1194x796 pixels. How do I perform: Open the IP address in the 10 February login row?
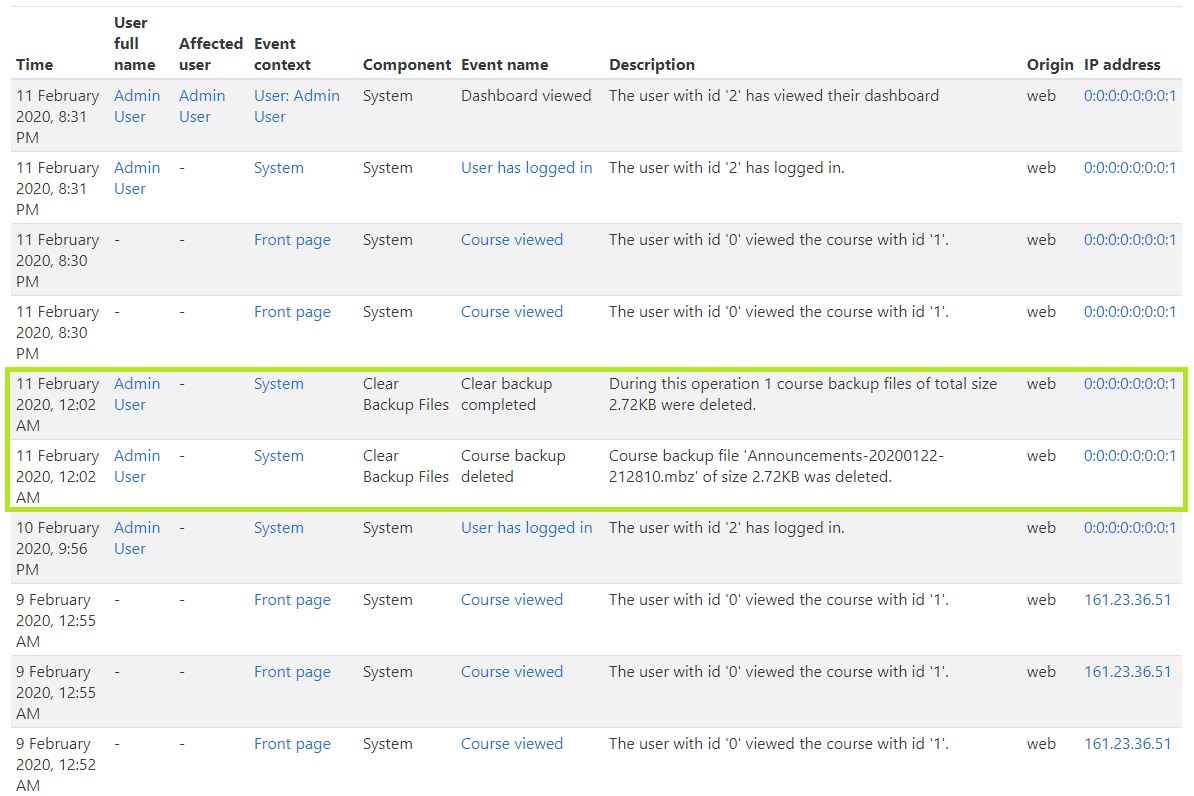click(1129, 528)
